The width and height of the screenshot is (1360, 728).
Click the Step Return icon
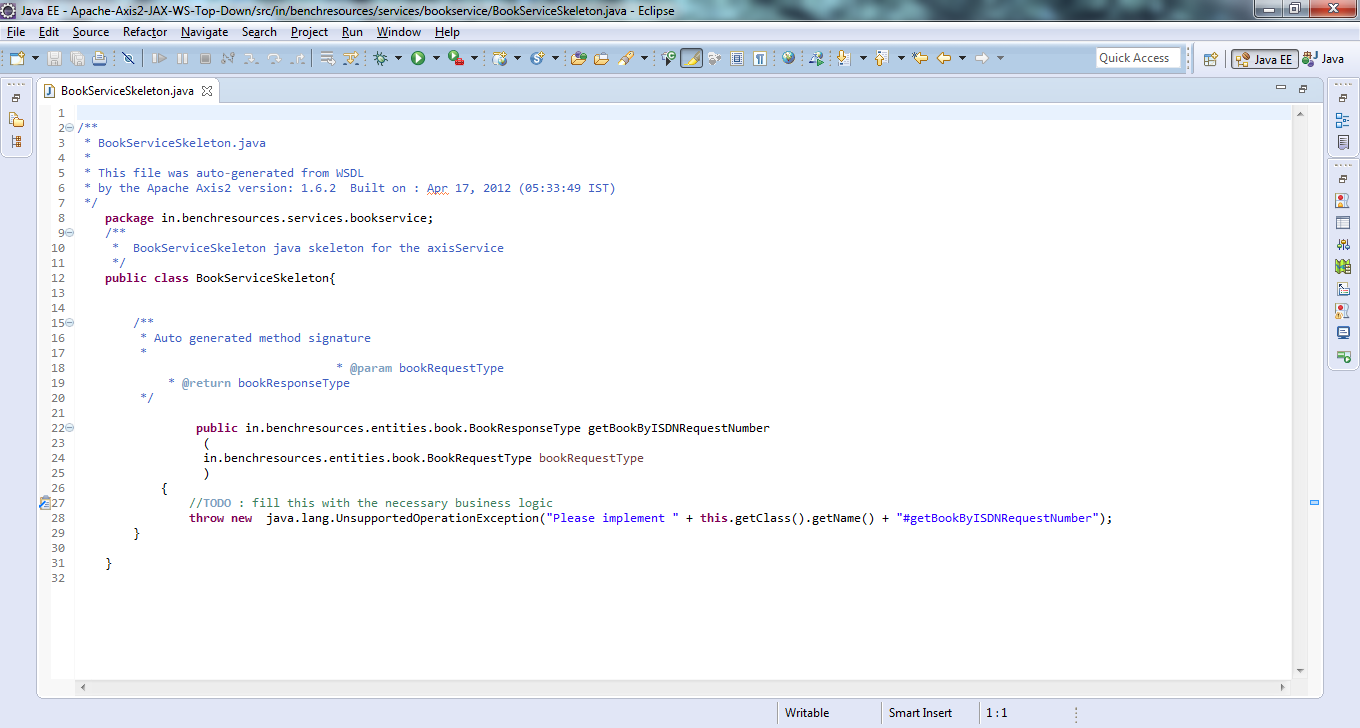(x=297, y=58)
